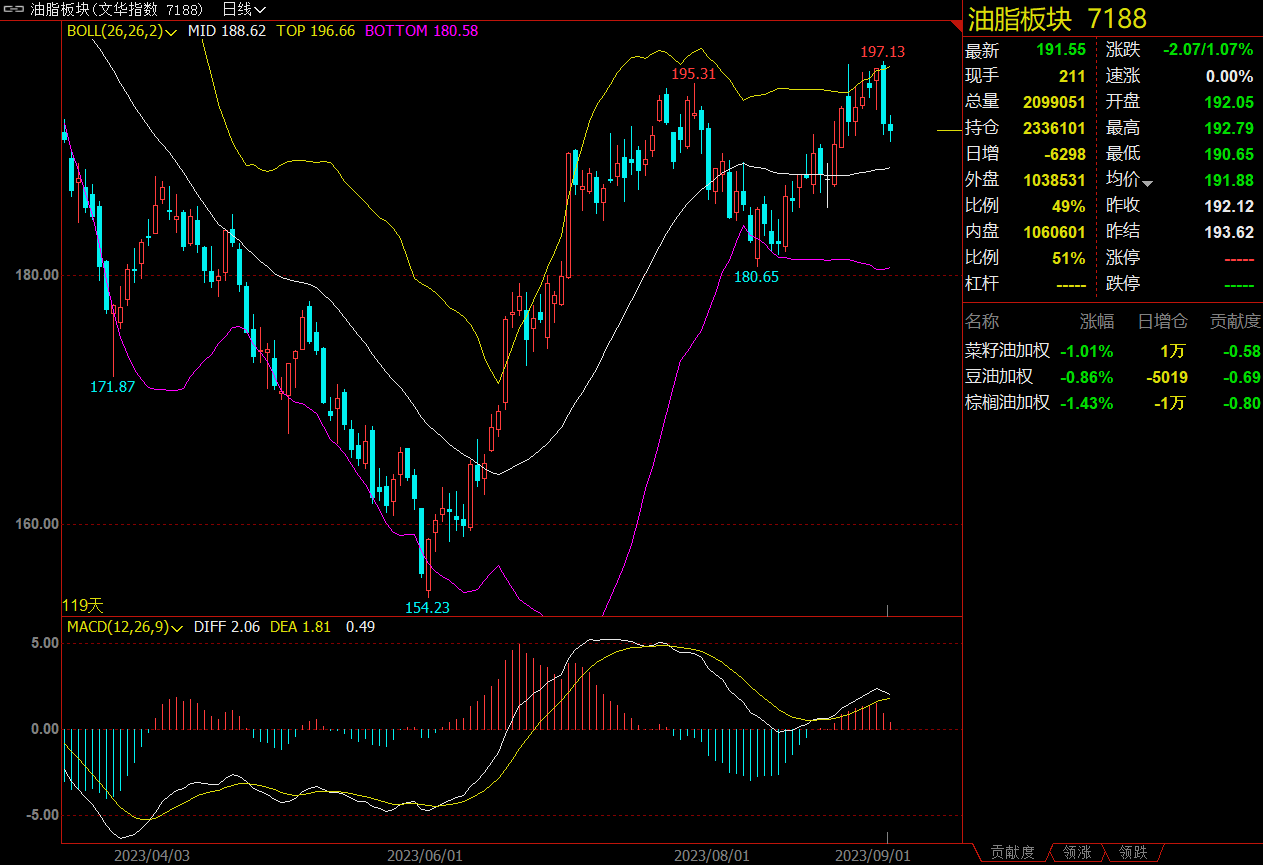Sort by the 贡献度 column header

(1235, 322)
